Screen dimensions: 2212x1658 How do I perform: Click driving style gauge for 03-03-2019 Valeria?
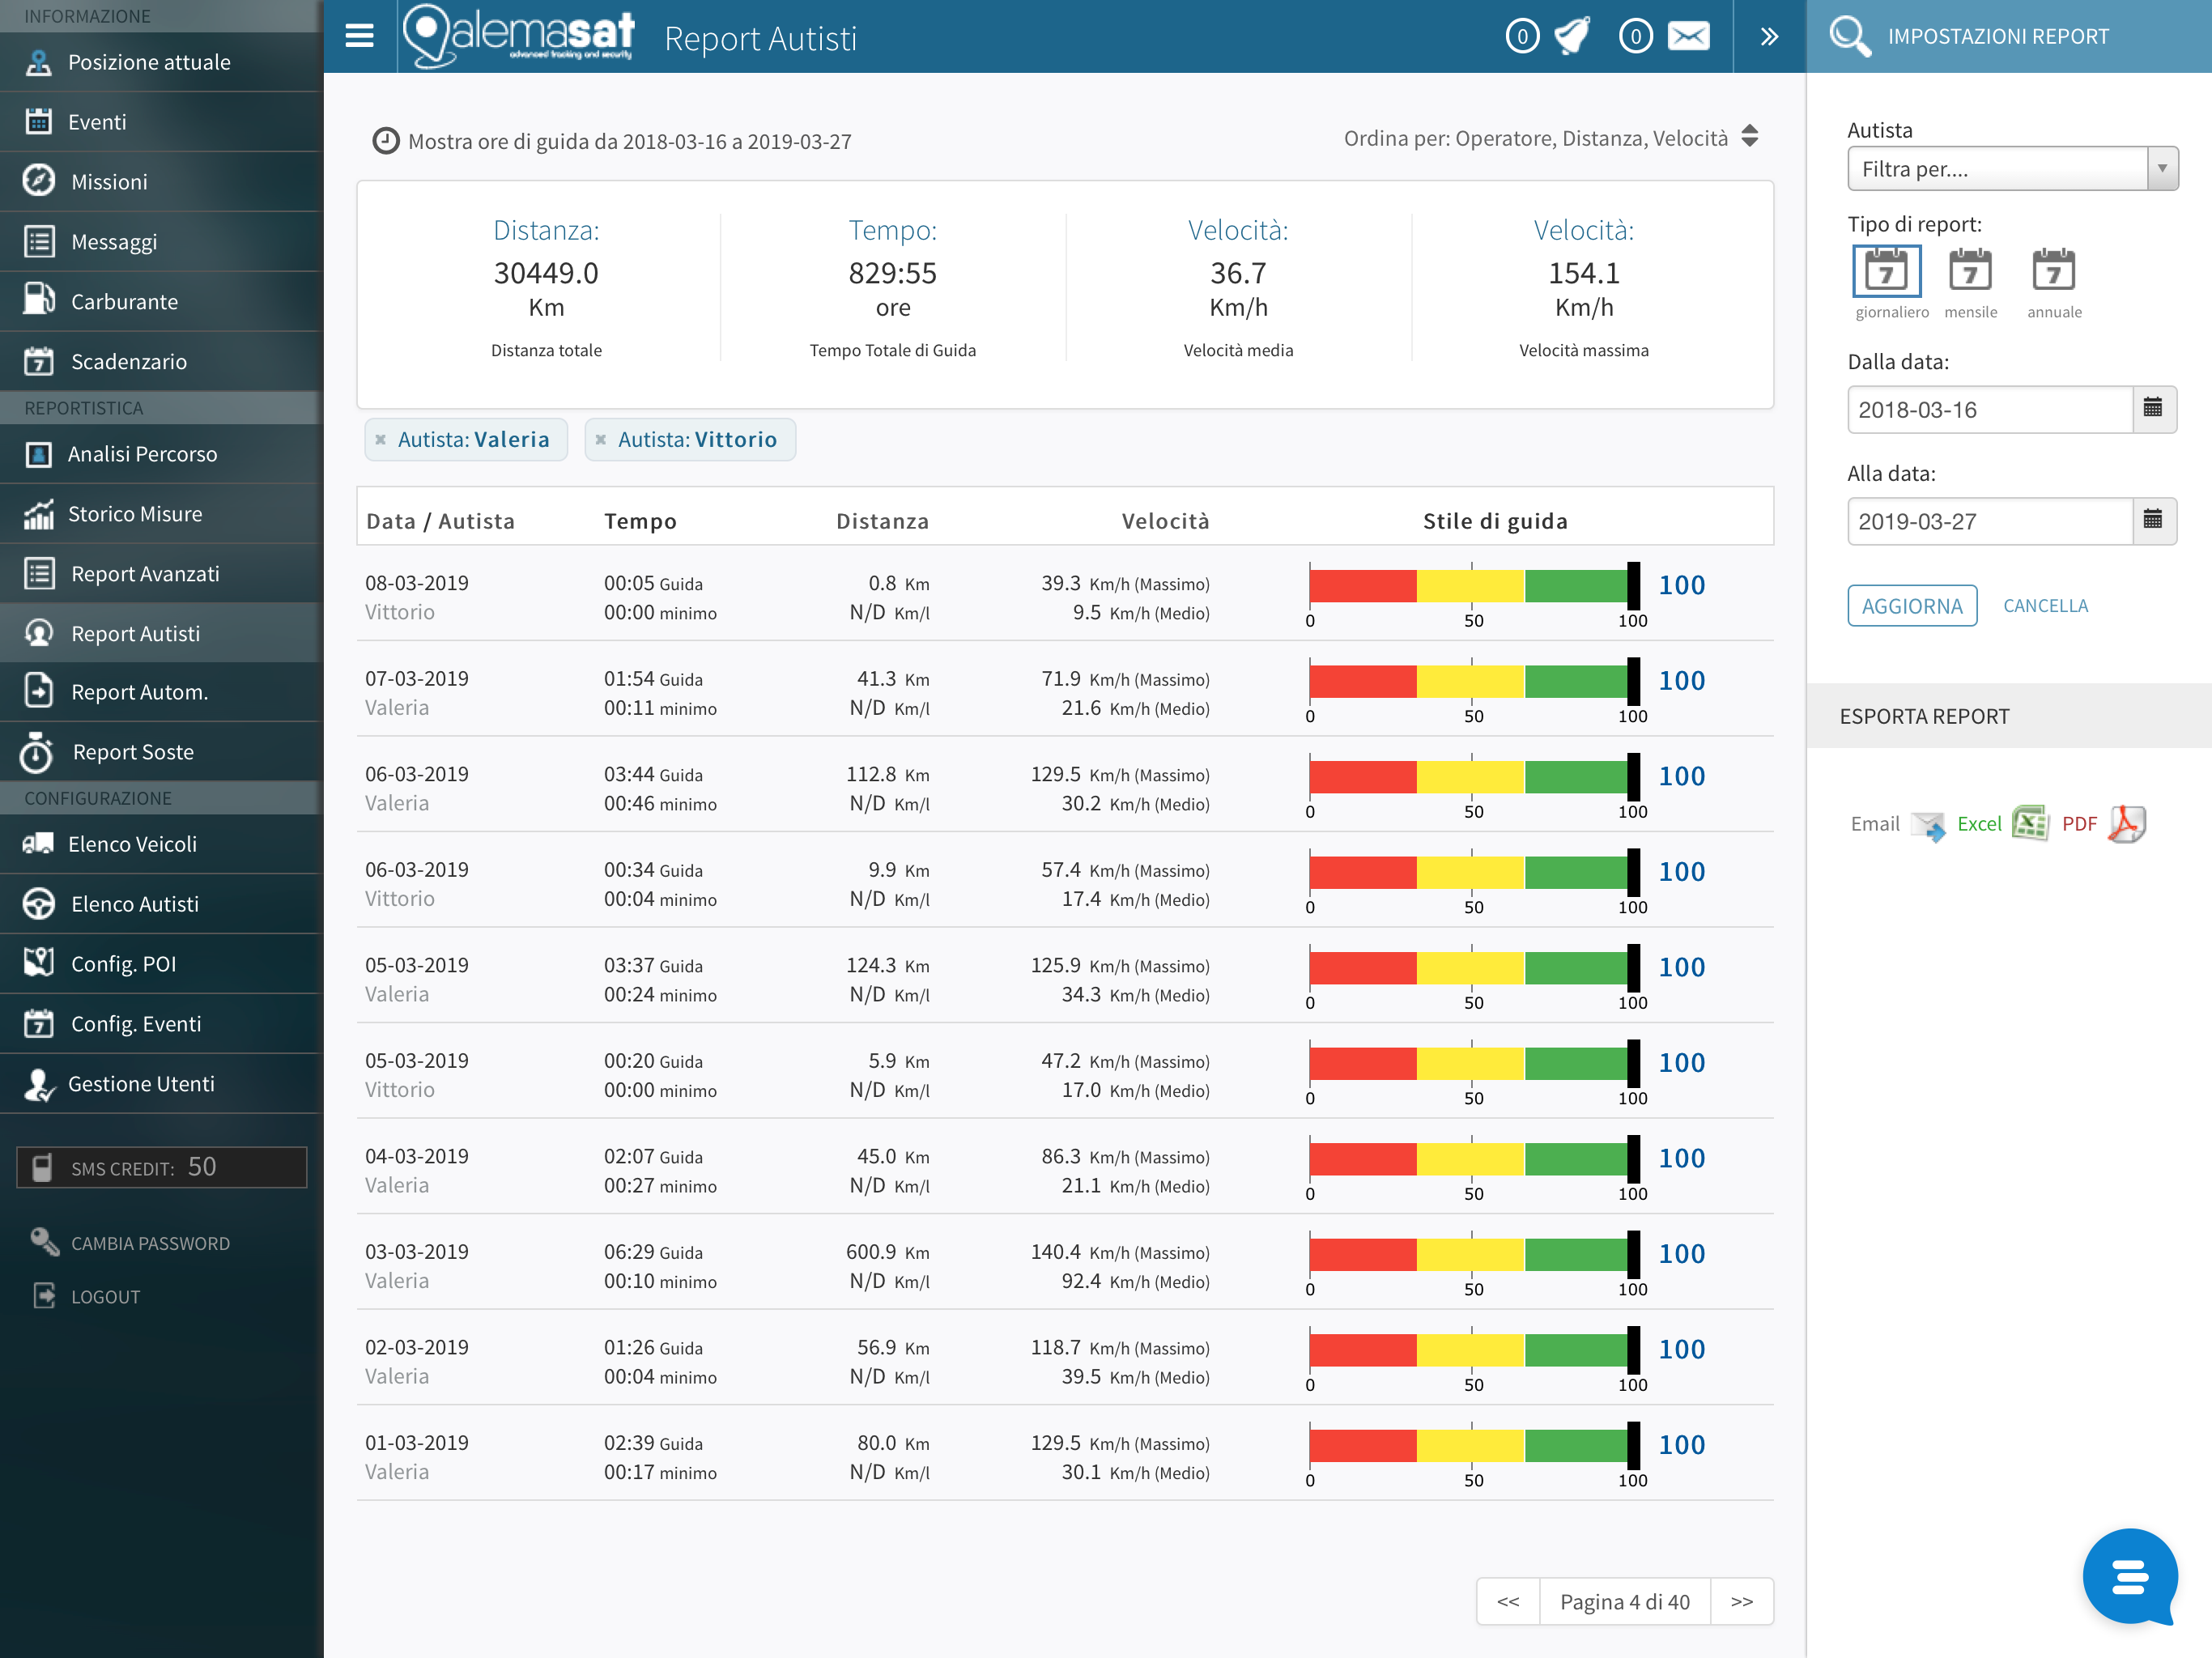point(1475,1255)
